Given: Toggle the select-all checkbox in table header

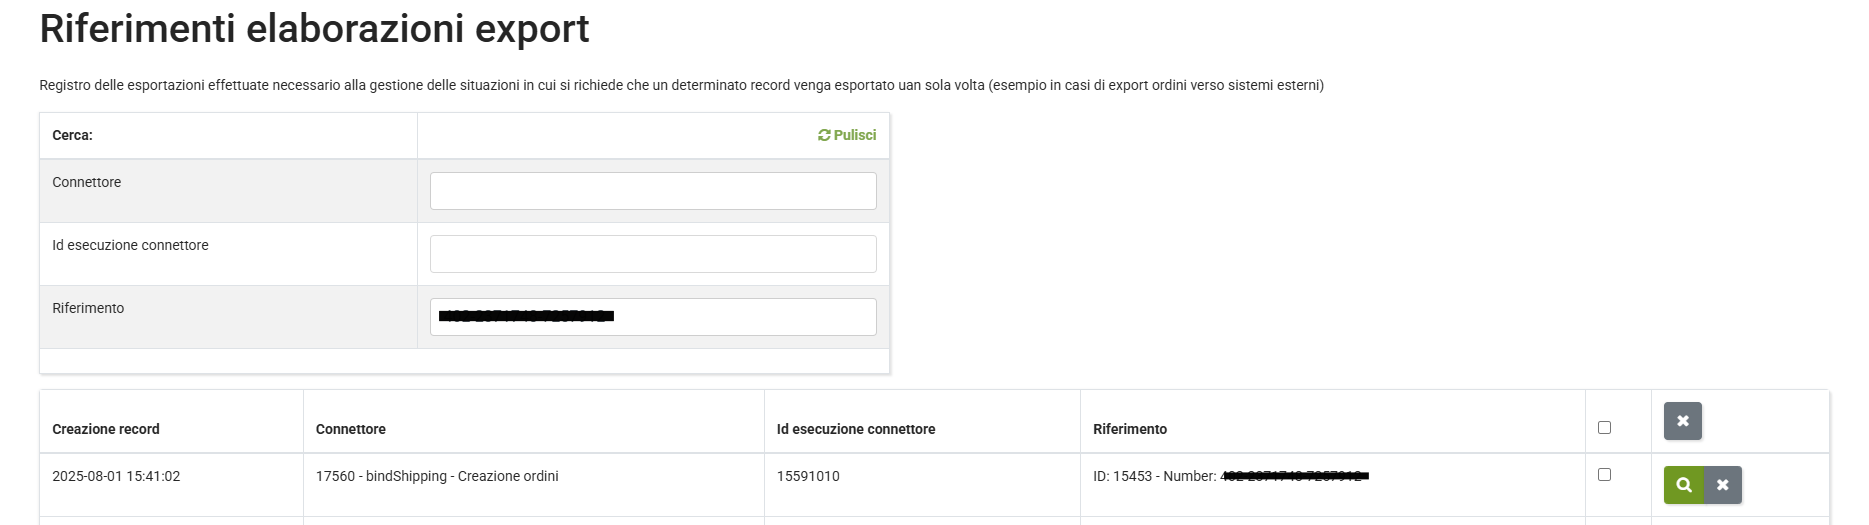Looking at the screenshot, I should click(1604, 427).
